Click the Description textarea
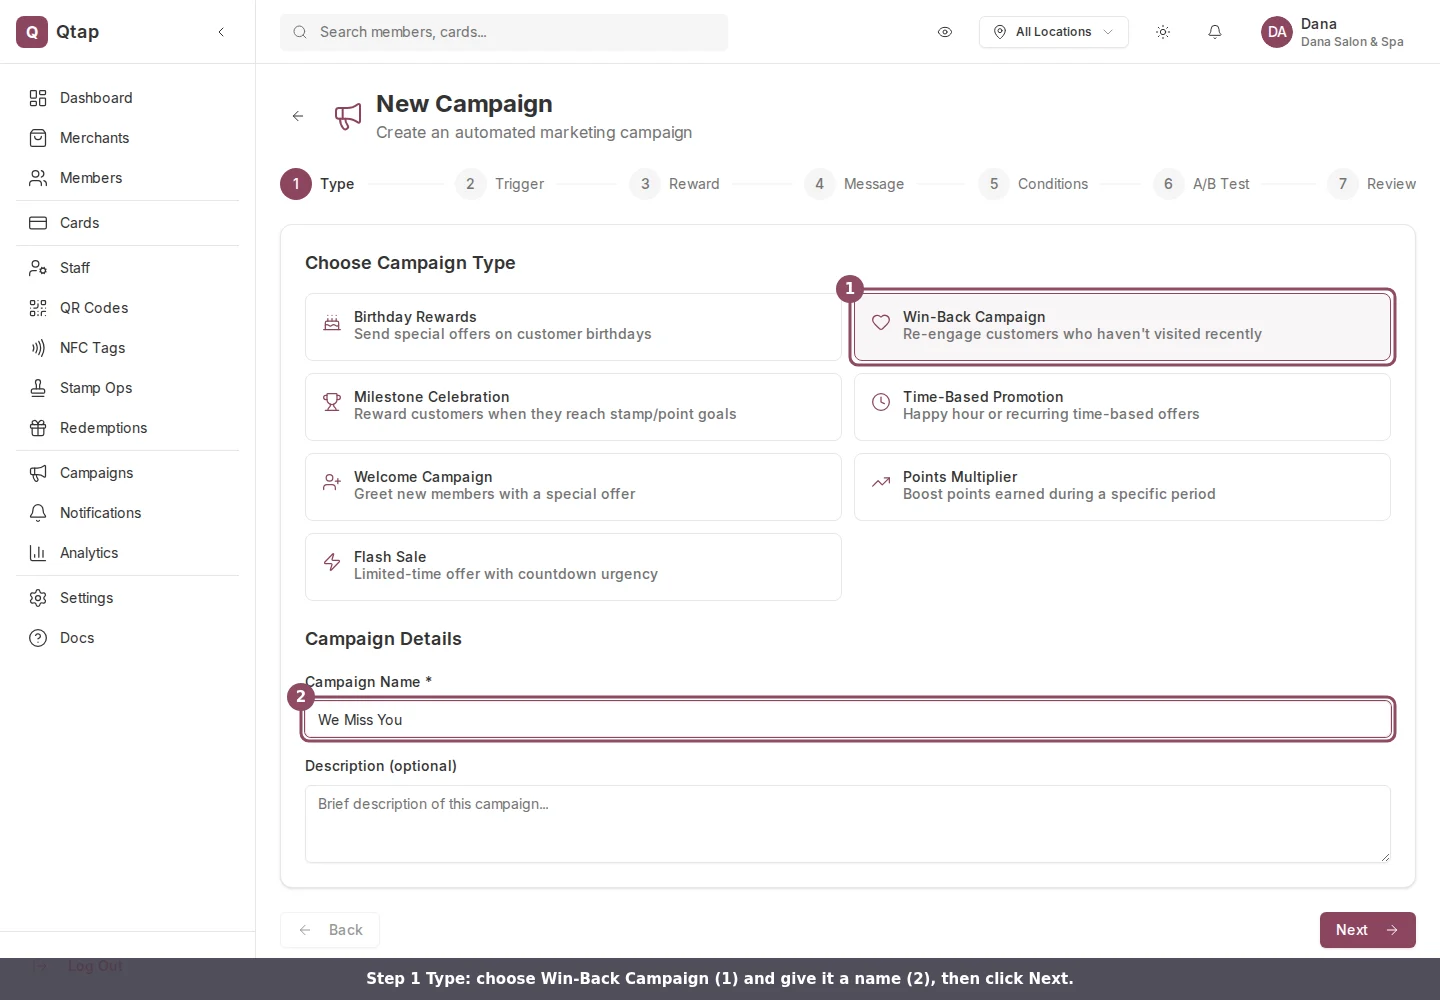Screen dimensions: 1440x1000 [x=848, y=824]
